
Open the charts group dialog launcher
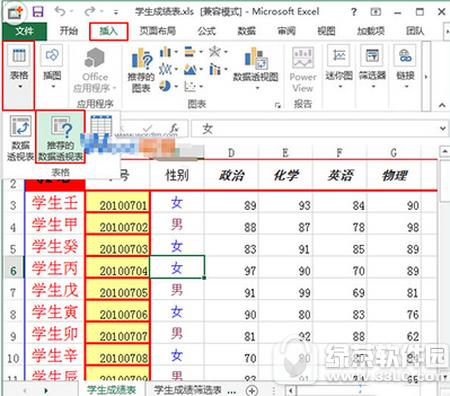[277, 106]
